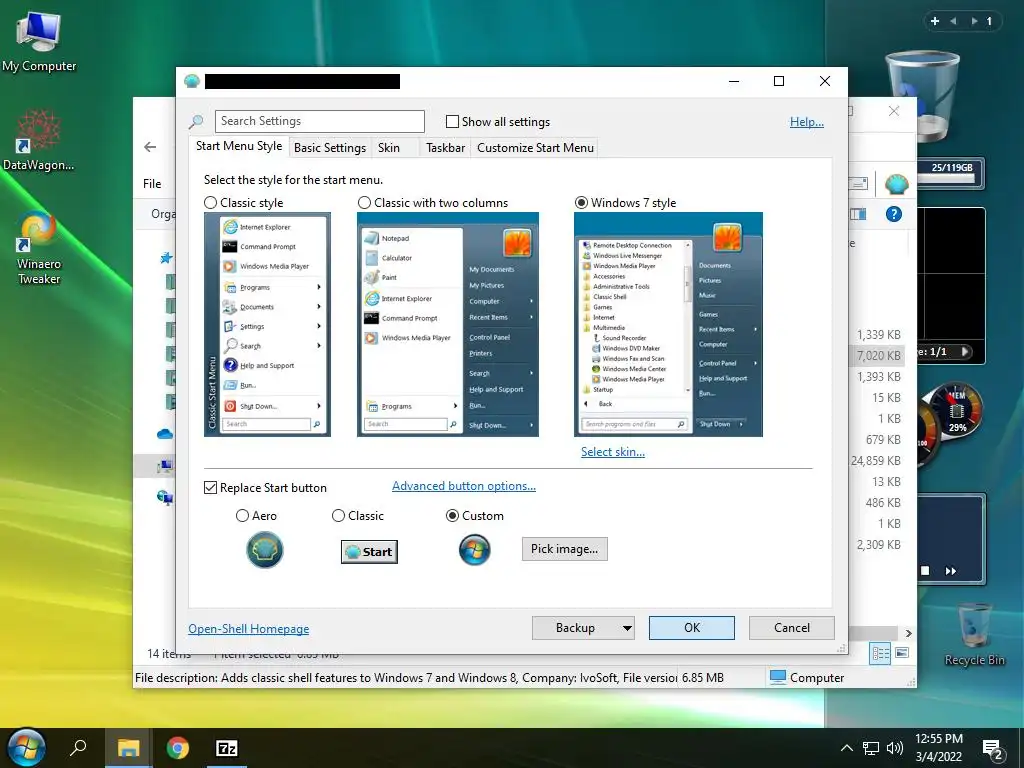The height and width of the screenshot is (768, 1024).
Task: Click the clock showing 12:55 PM
Action: (938, 739)
